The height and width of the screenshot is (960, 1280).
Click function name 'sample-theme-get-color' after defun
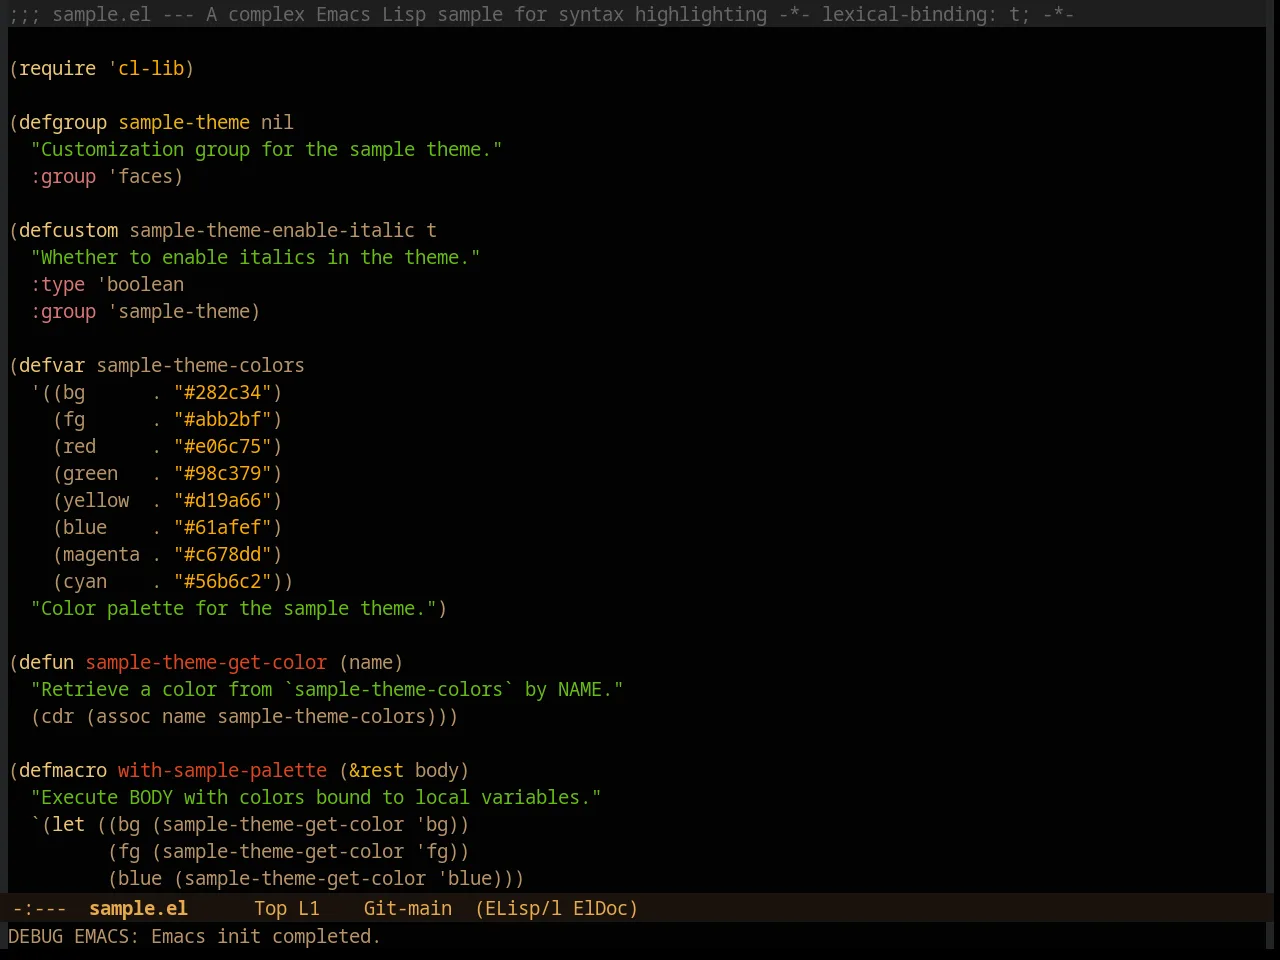coord(206,662)
